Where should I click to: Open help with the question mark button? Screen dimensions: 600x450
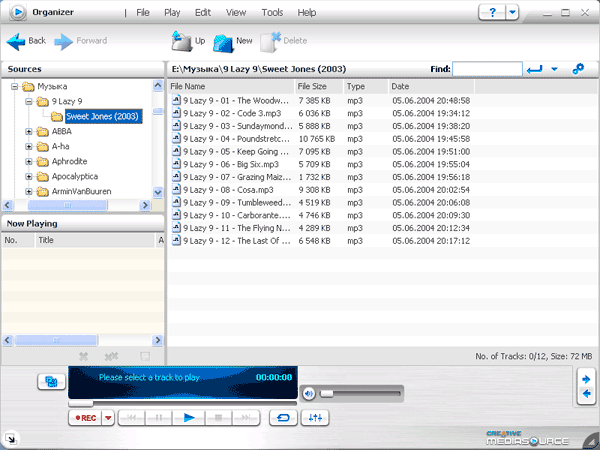492,13
